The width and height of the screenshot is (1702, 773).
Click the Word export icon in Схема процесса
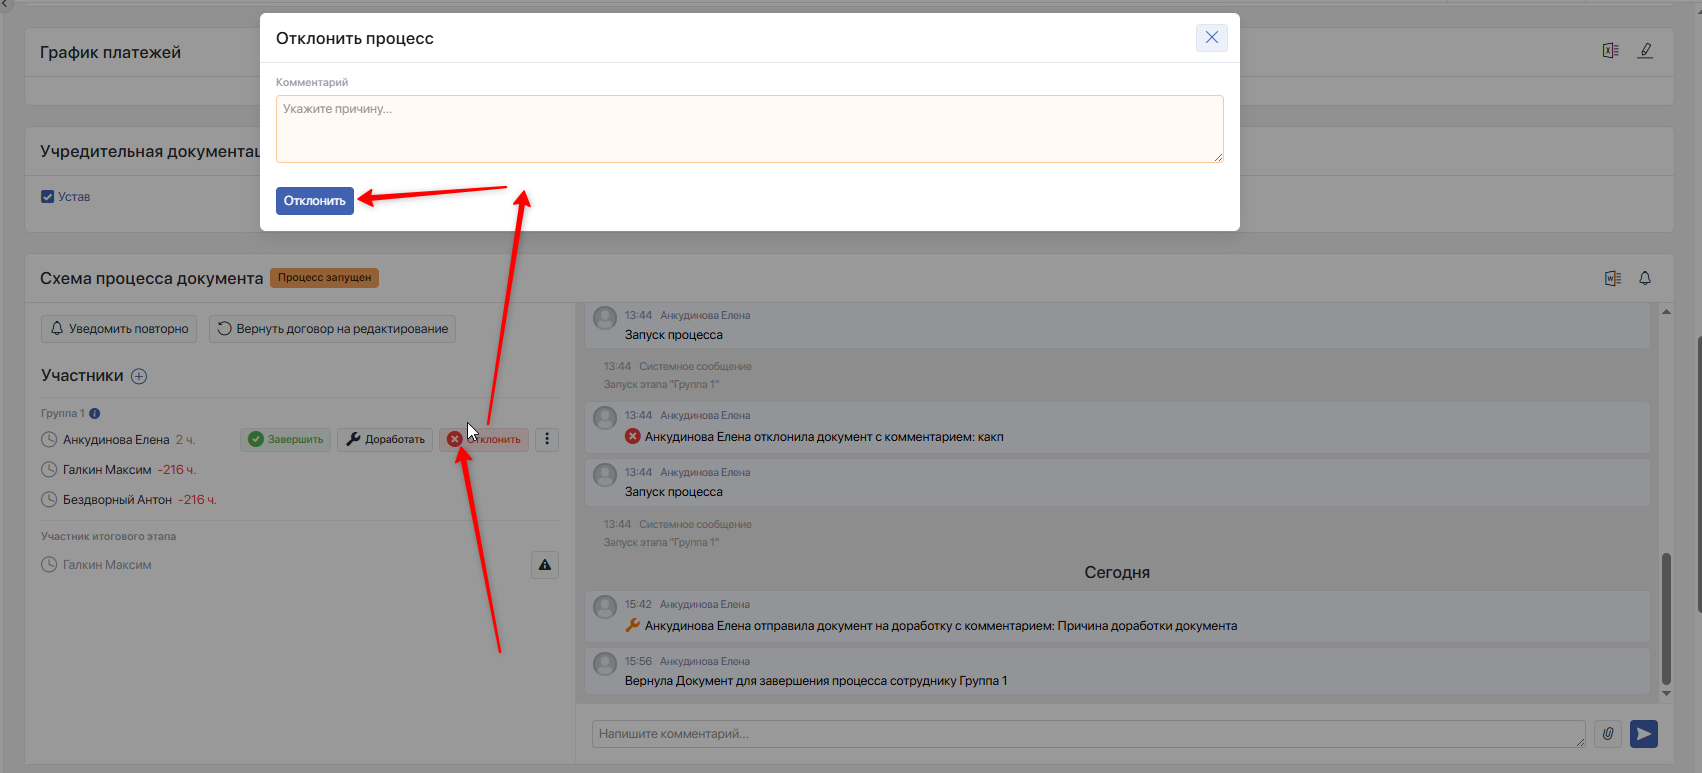click(1613, 278)
